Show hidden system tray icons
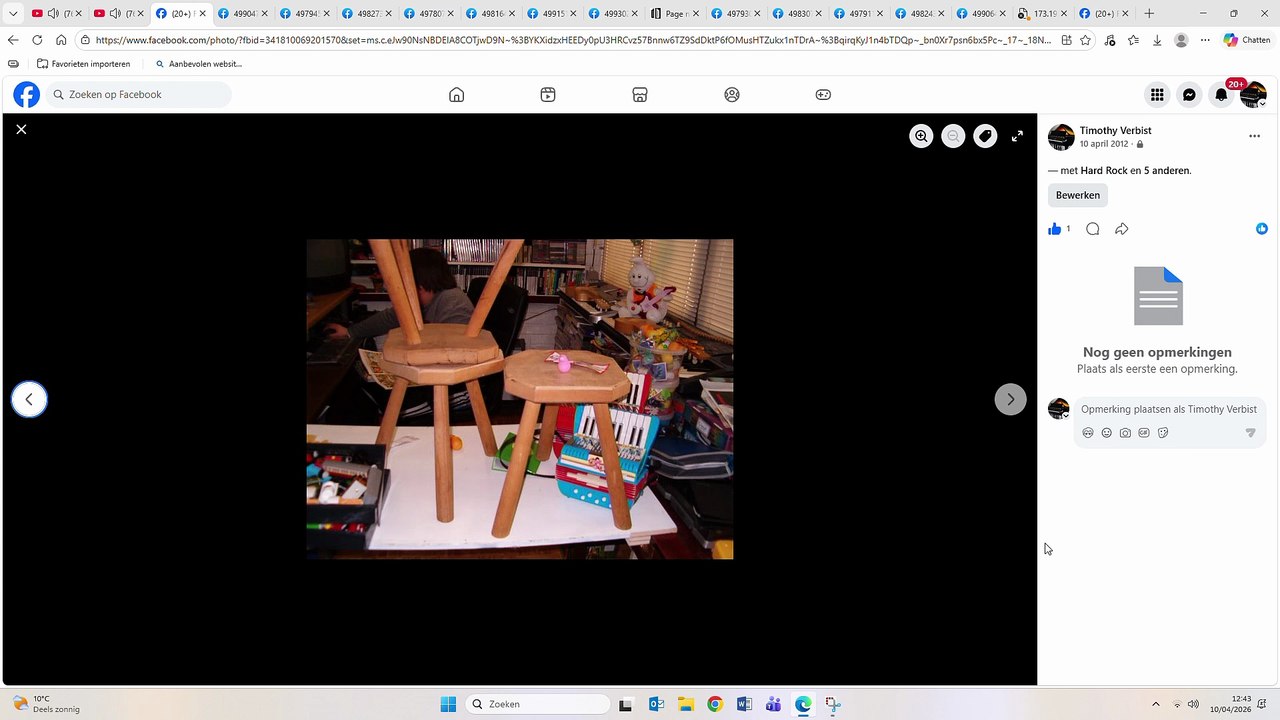1280x720 pixels. click(x=1156, y=704)
